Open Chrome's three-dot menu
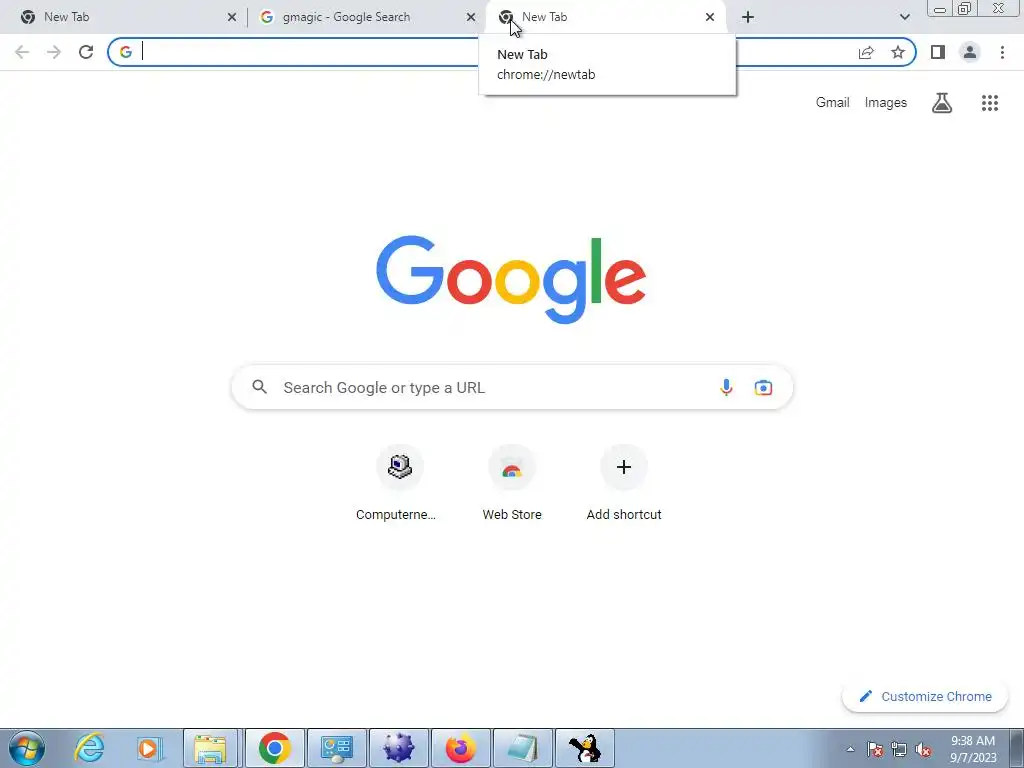1024x768 pixels. click(x=1002, y=52)
